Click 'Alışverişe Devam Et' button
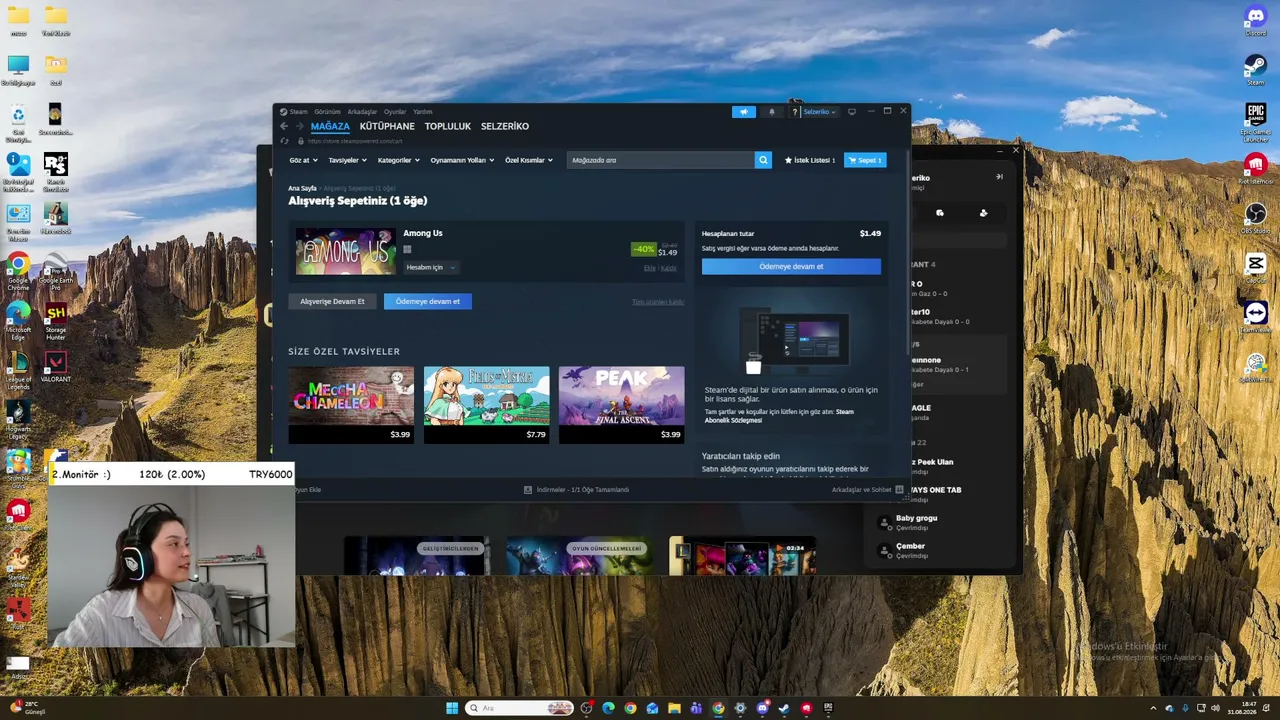This screenshot has height=720, width=1280. pos(333,301)
